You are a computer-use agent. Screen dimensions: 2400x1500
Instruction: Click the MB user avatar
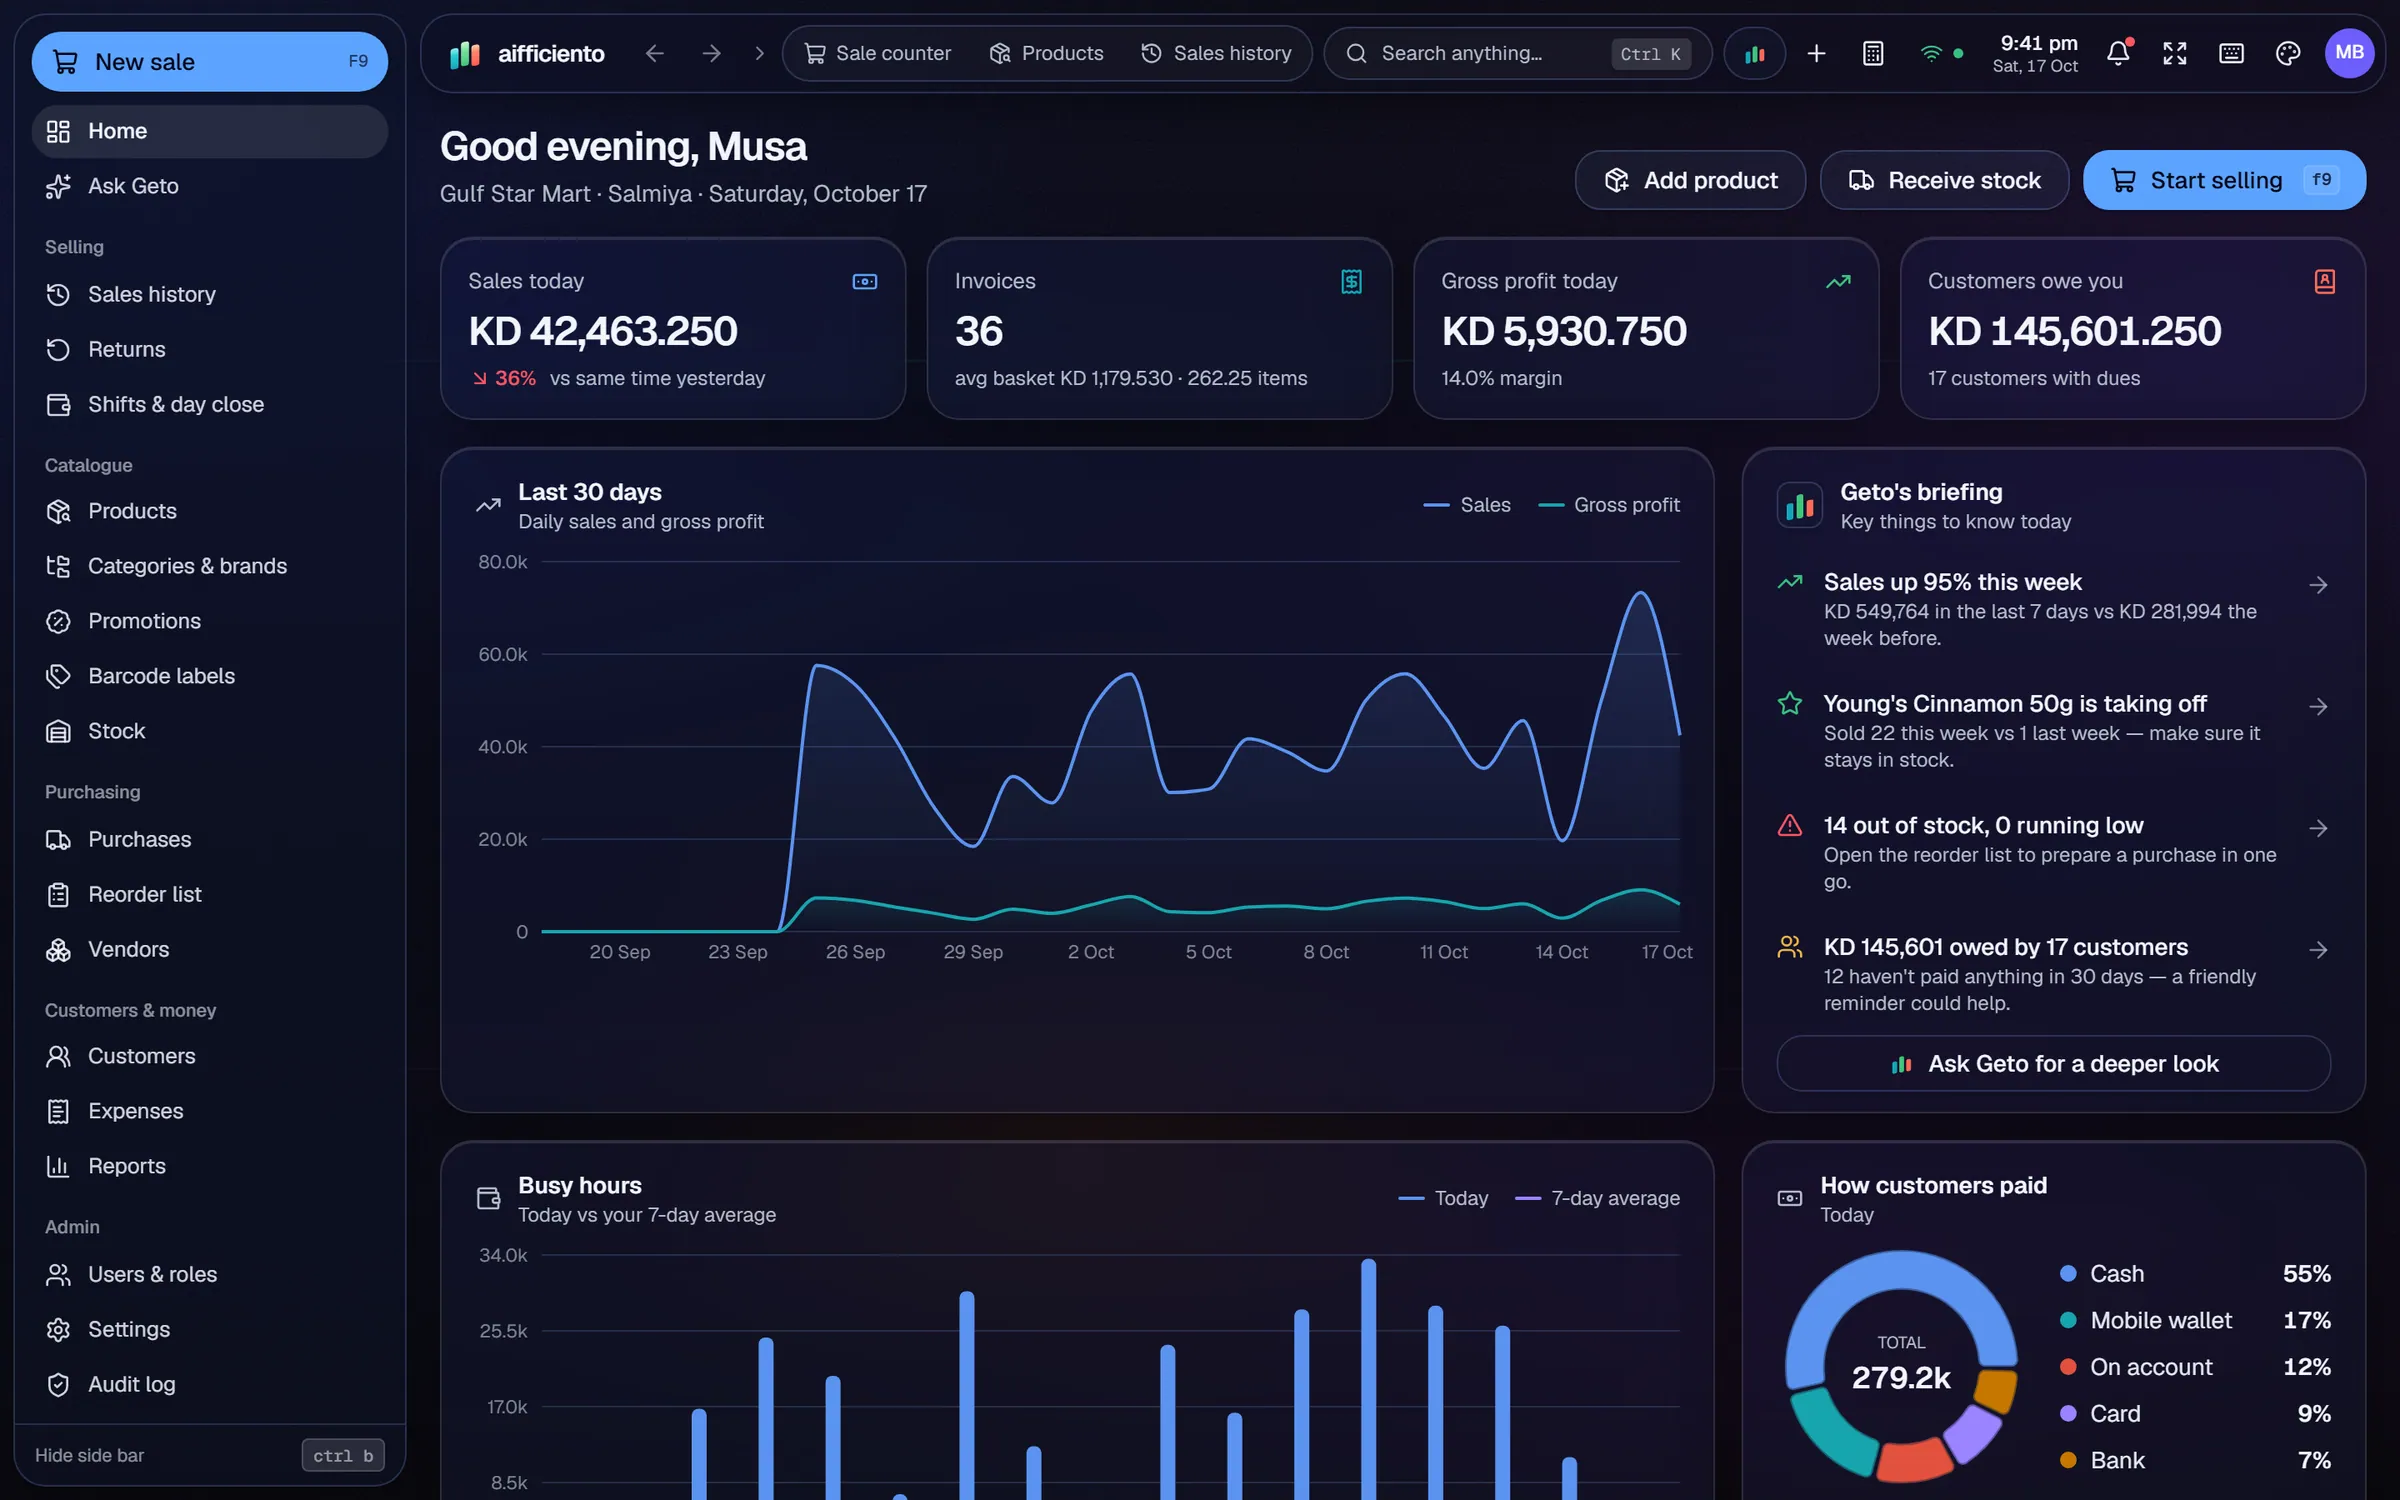click(2349, 53)
